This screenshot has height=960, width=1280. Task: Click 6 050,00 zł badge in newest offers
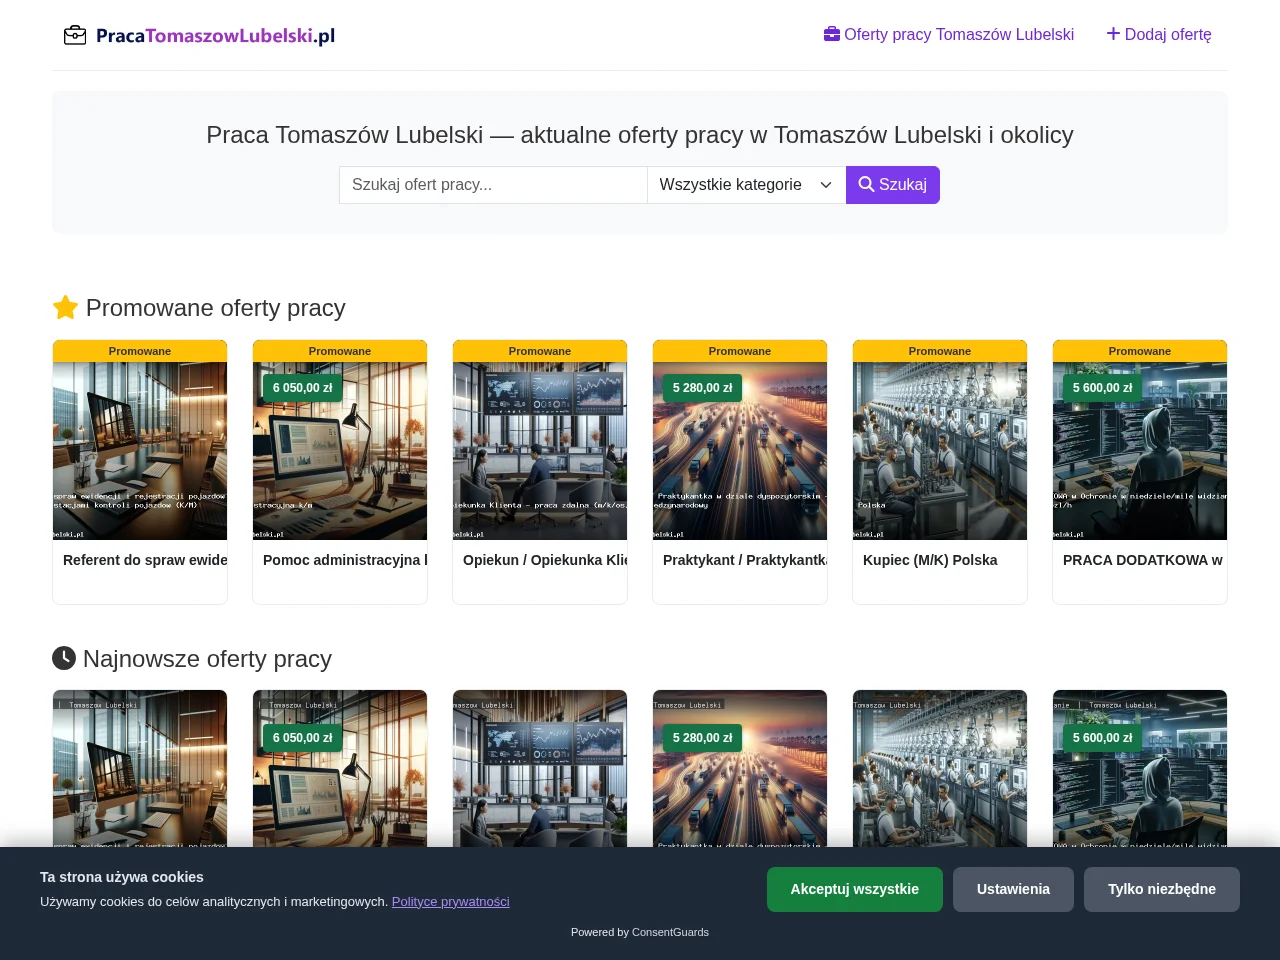coord(303,738)
